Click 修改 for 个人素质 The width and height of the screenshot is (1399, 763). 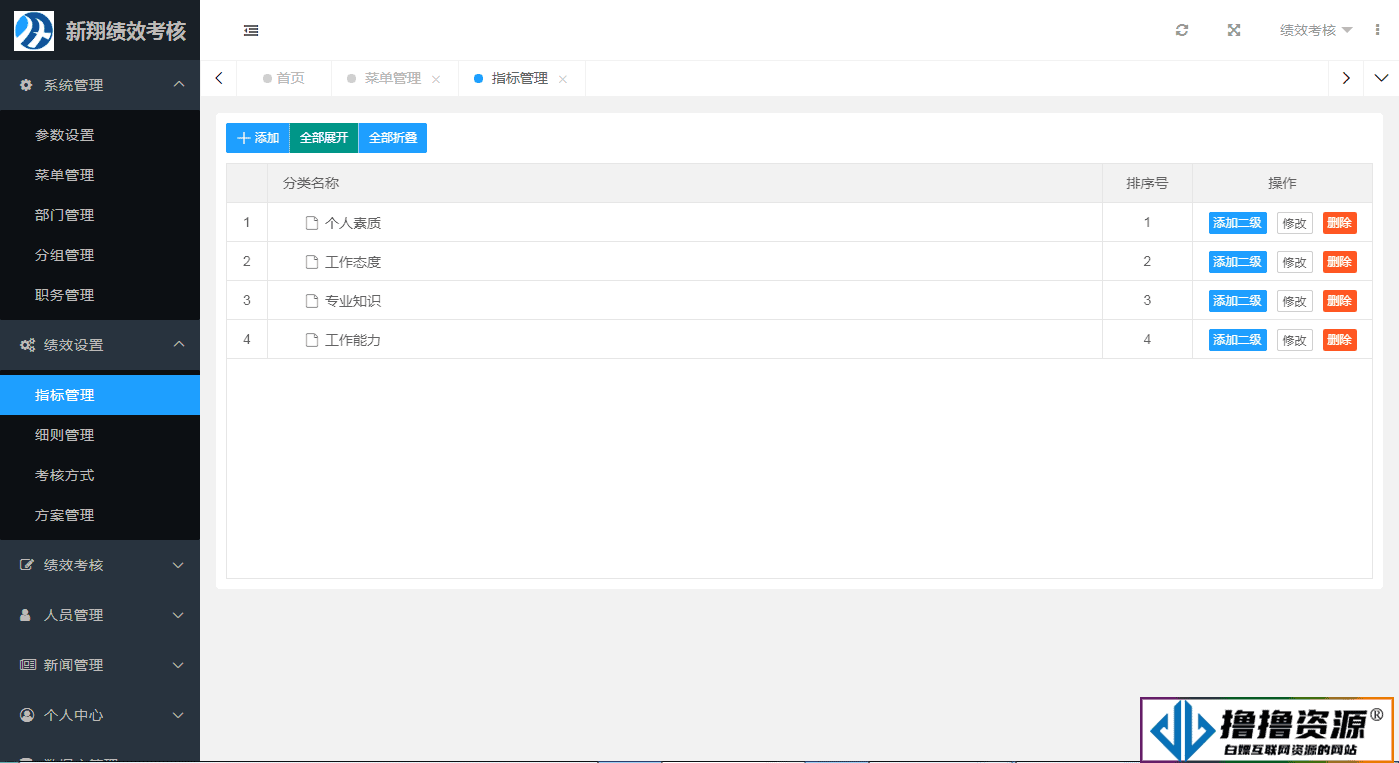pyautogui.click(x=1295, y=223)
